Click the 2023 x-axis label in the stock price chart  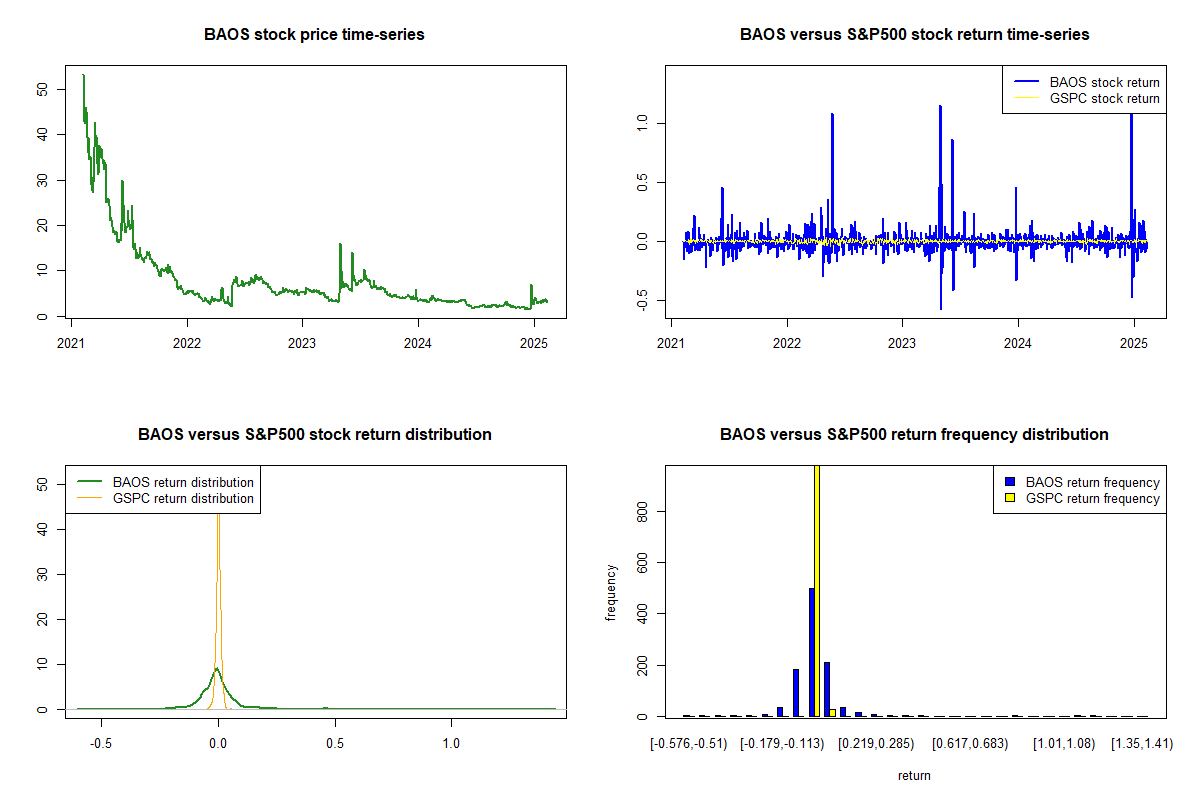(x=302, y=340)
